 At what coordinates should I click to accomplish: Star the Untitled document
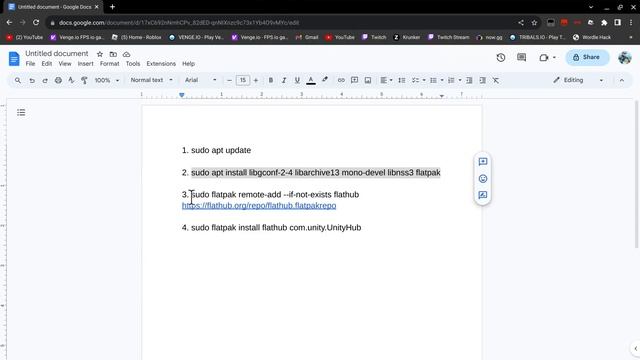pos(100,54)
